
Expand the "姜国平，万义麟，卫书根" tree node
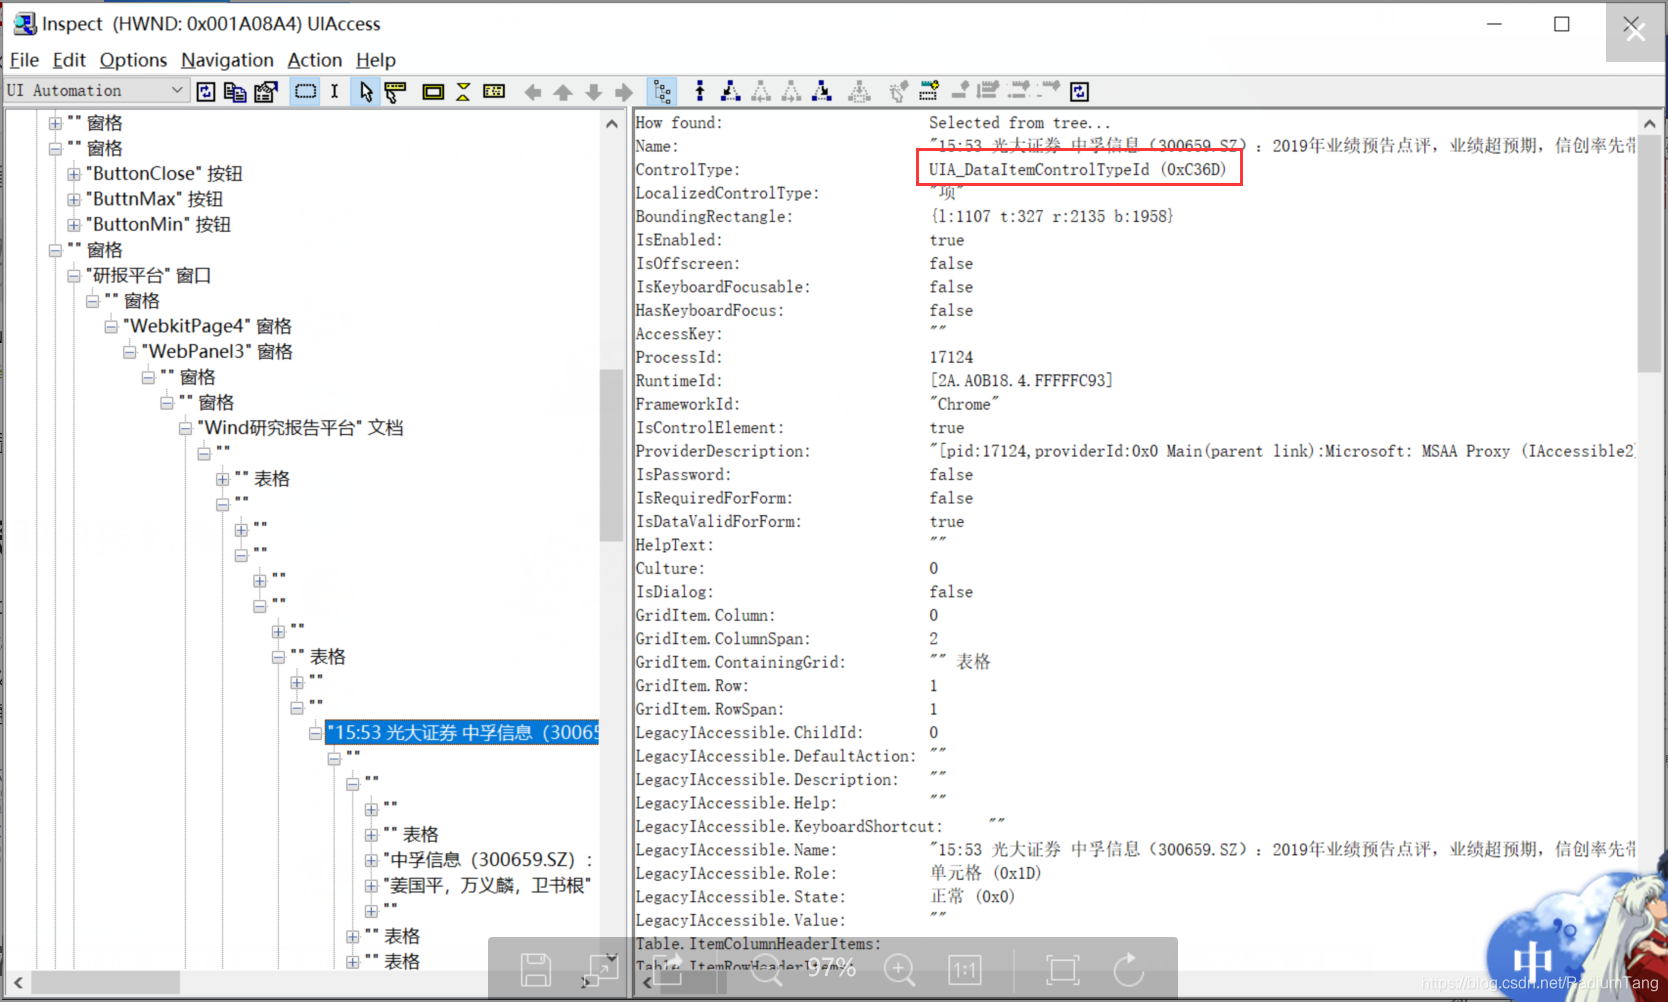[371, 886]
